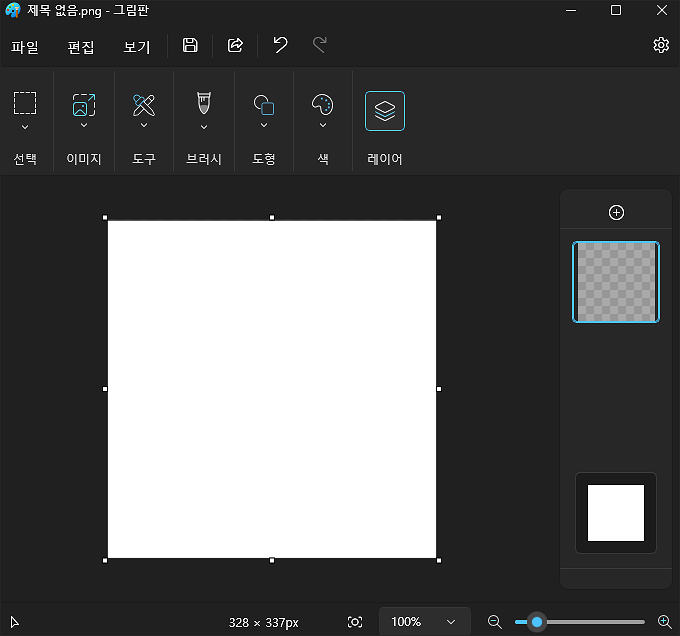680x636 pixels.
Task: Click the white background layer swatch
Action: pos(616,513)
